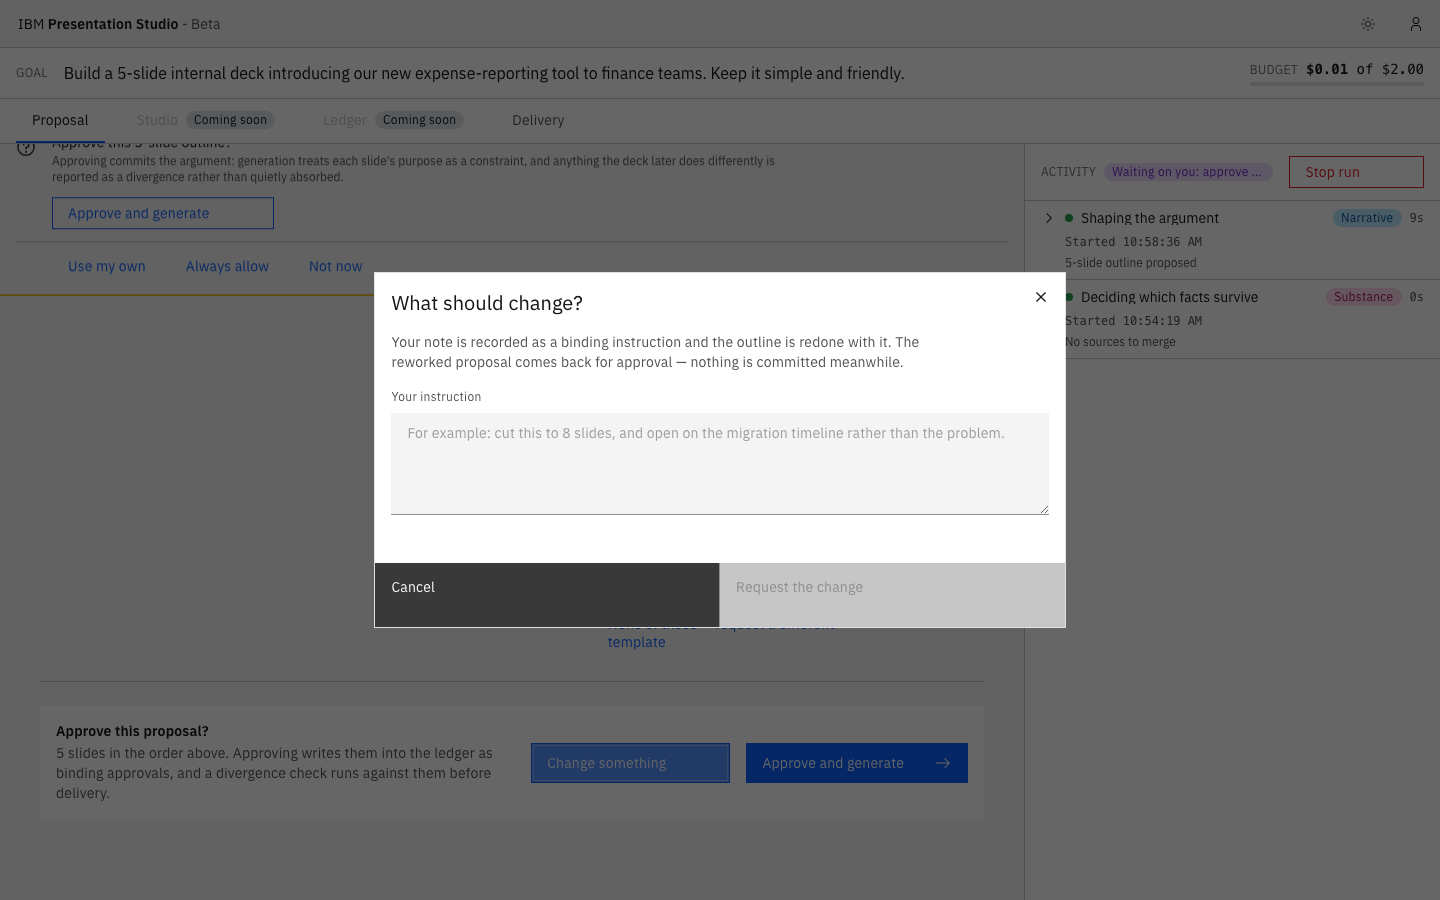Screen dimensions: 1440x900
Task: Click the blue 'Approve and generate' button at bottom
Action: click(x=857, y=763)
